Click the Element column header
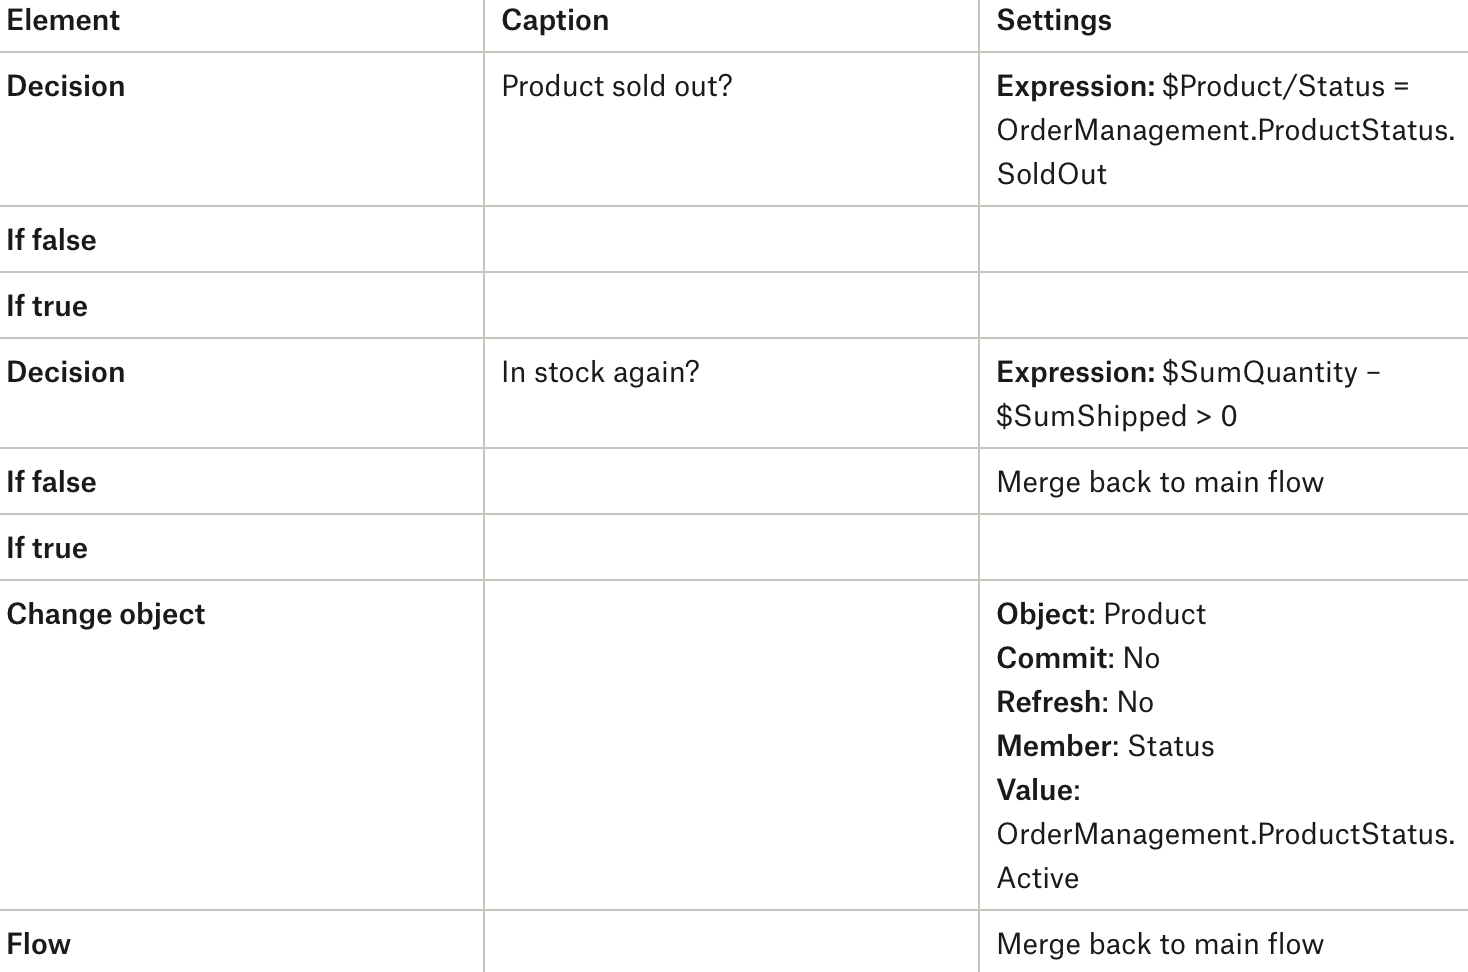 tap(63, 21)
